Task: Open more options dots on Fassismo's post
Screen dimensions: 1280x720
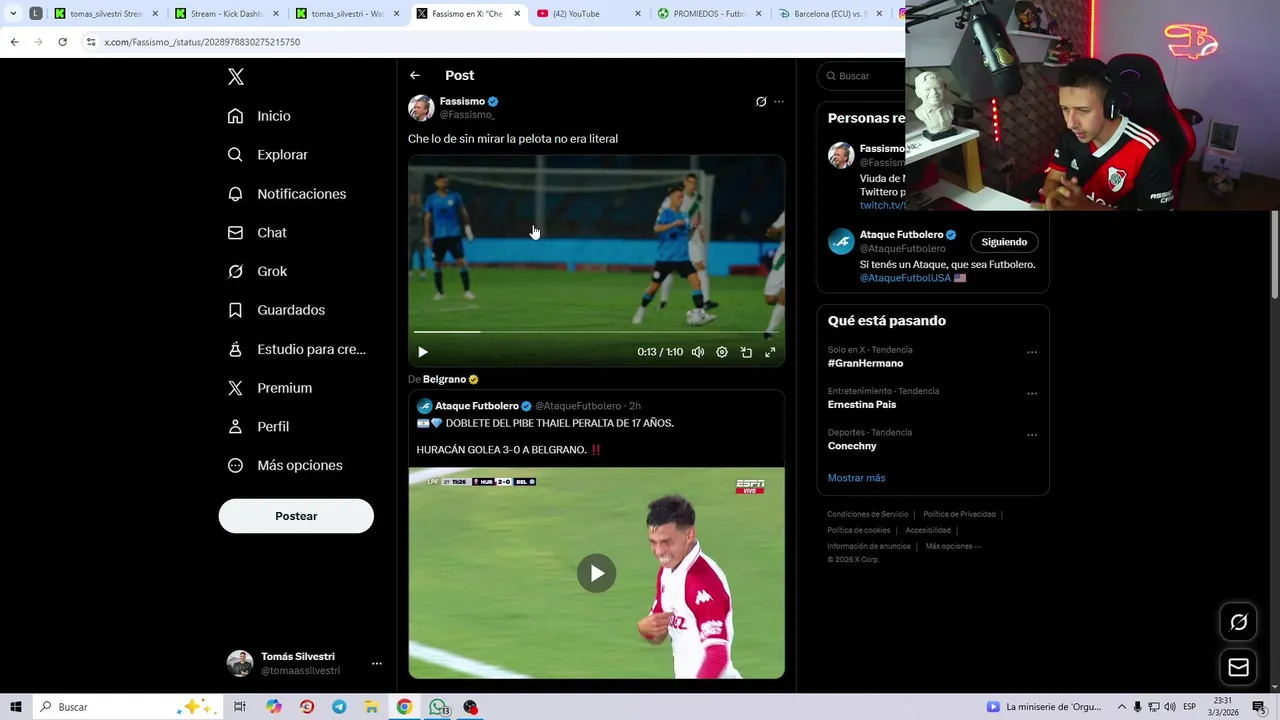Action: tap(779, 102)
